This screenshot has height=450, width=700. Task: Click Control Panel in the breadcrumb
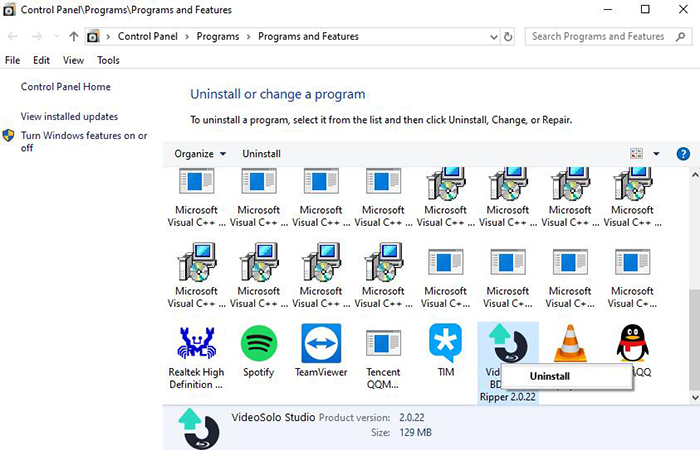click(x=148, y=37)
